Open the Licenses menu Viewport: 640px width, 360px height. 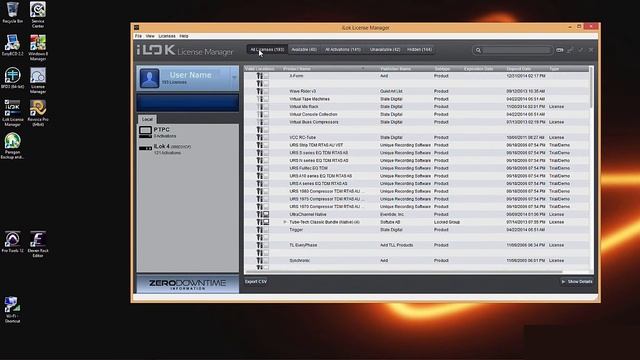click(x=167, y=36)
